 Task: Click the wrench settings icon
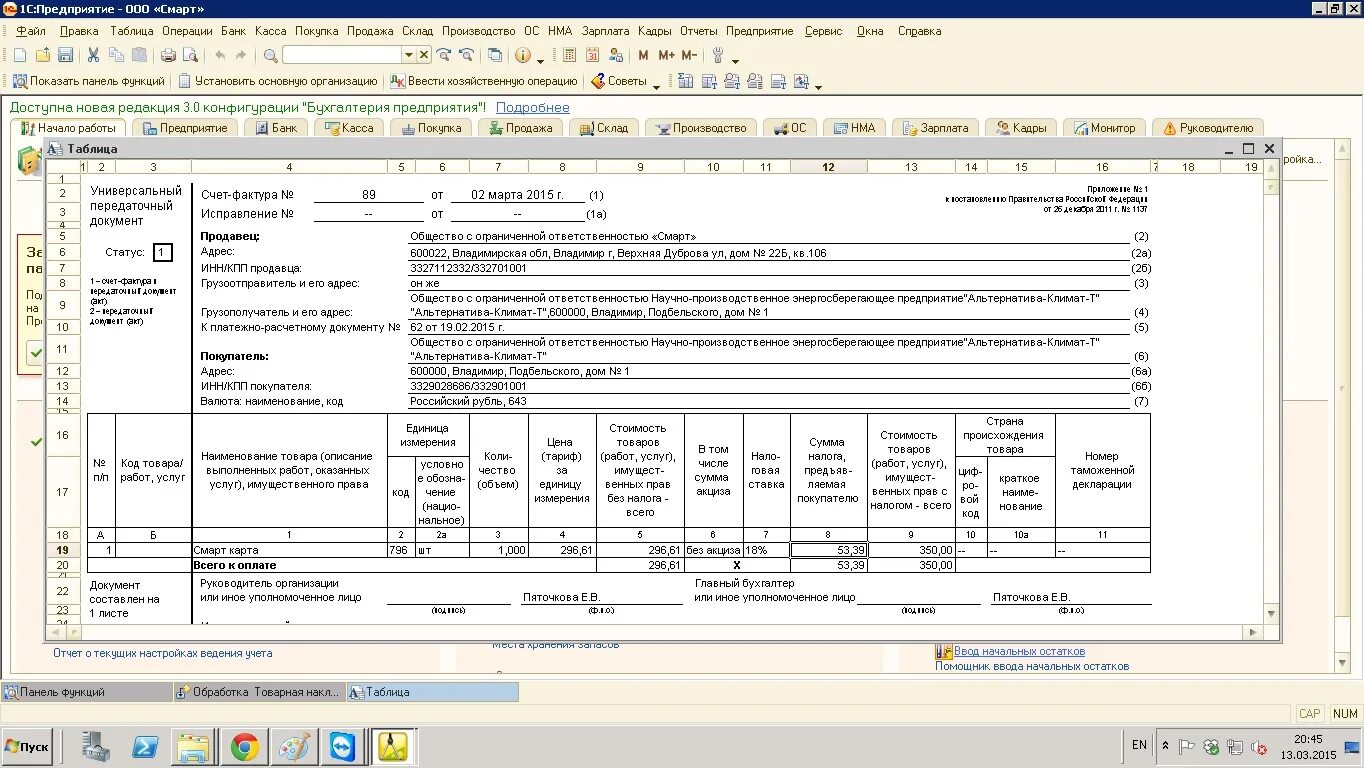(x=717, y=55)
